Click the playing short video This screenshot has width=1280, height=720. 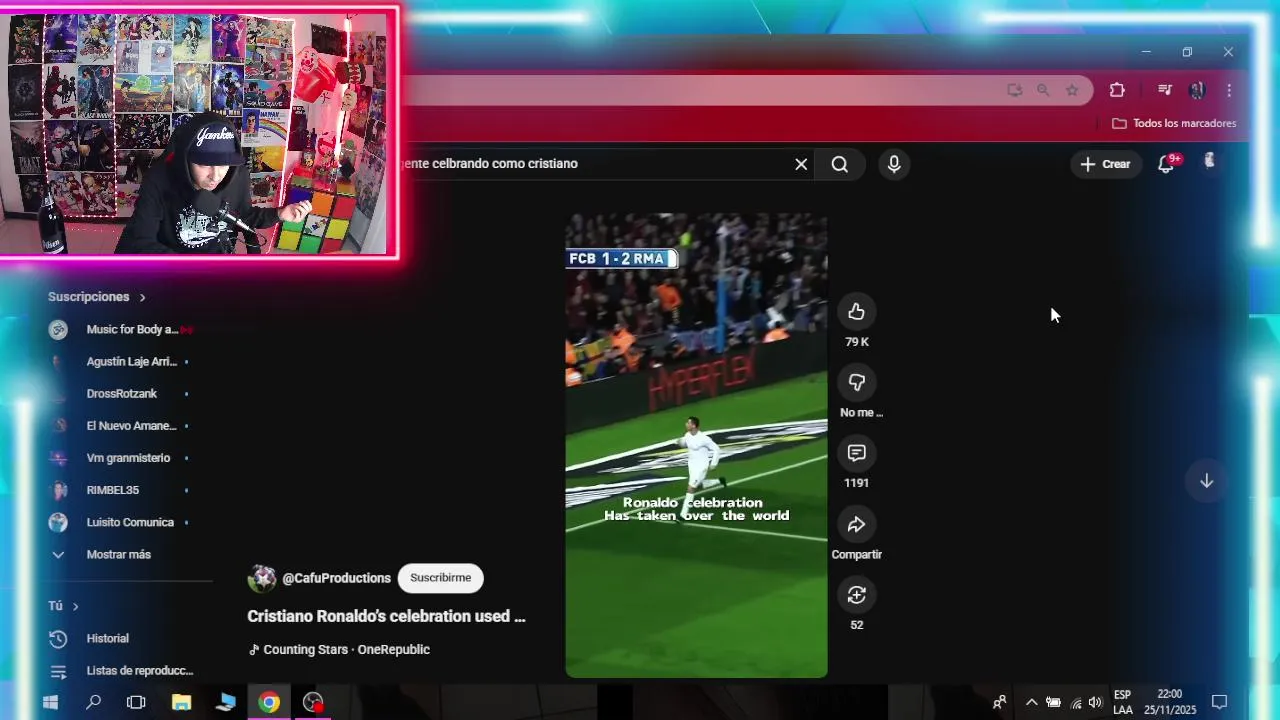click(696, 445)
